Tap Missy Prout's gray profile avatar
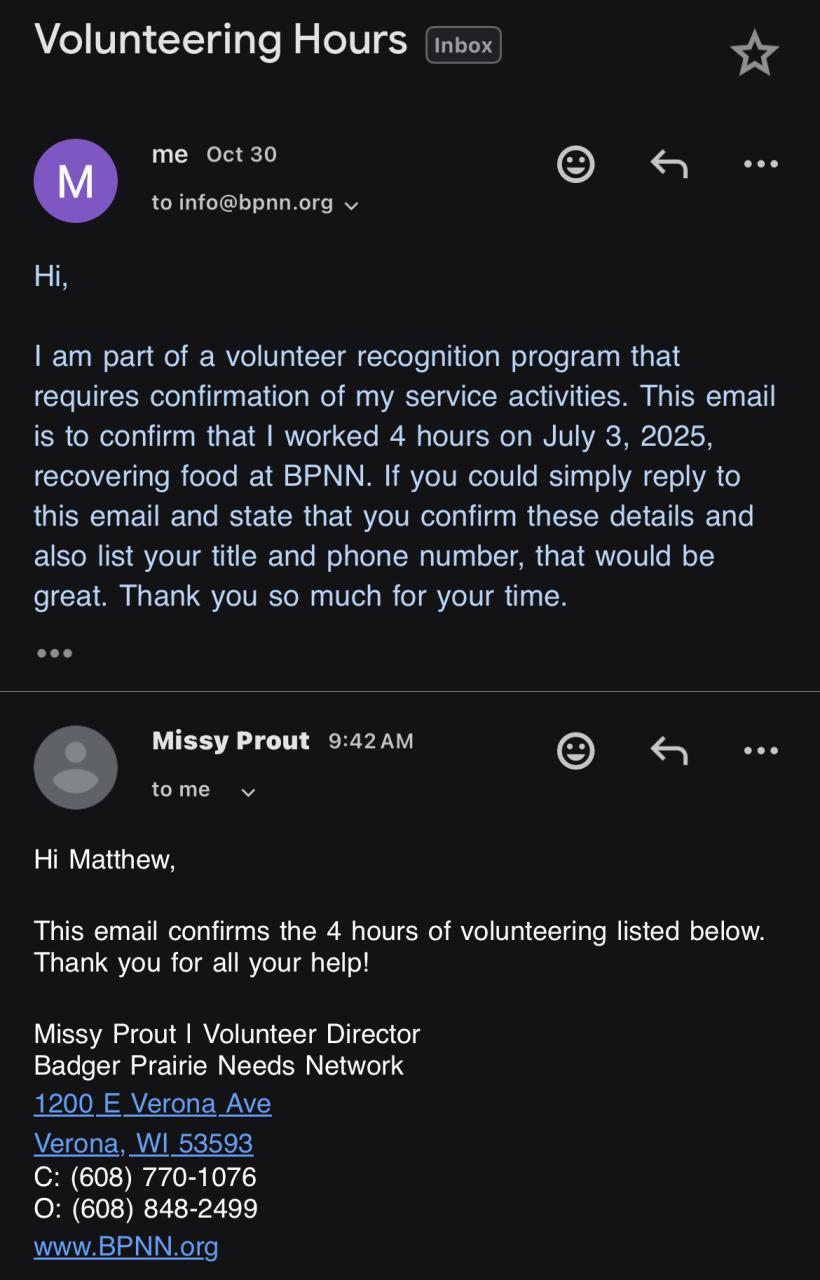 pyautogui.click(x=76, y=768)
